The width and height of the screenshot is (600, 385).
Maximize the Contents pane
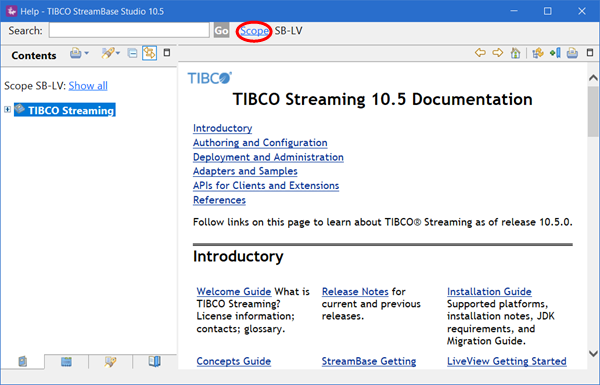tap(167, 52)
